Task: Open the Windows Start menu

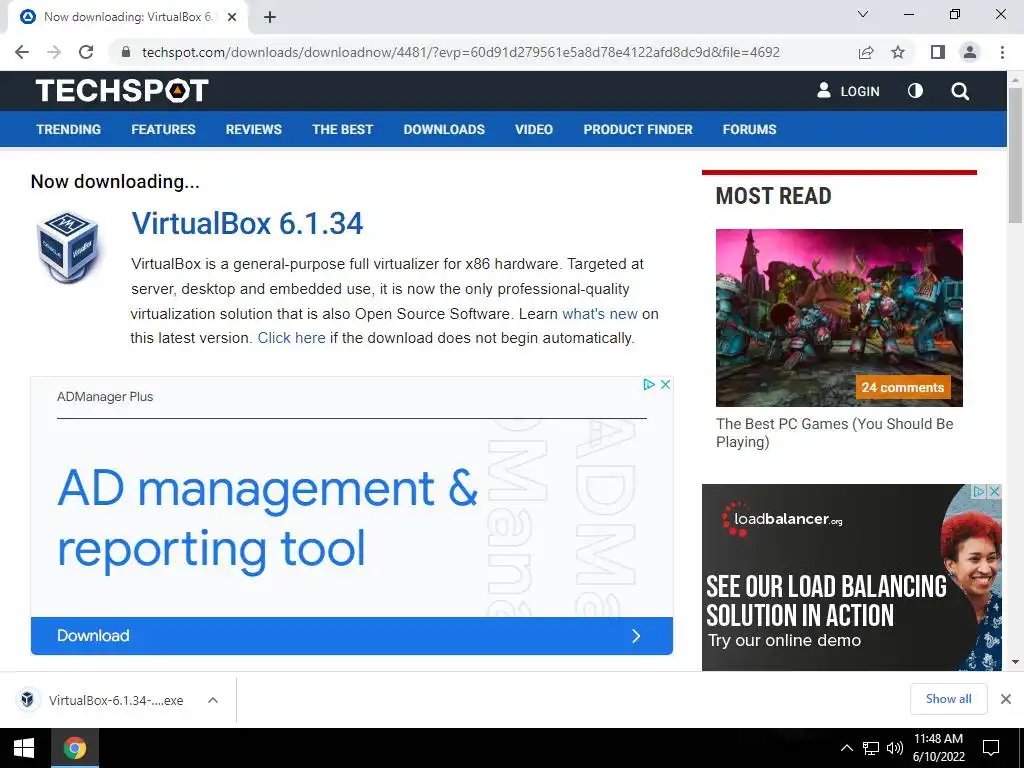Action: (24, 748)
